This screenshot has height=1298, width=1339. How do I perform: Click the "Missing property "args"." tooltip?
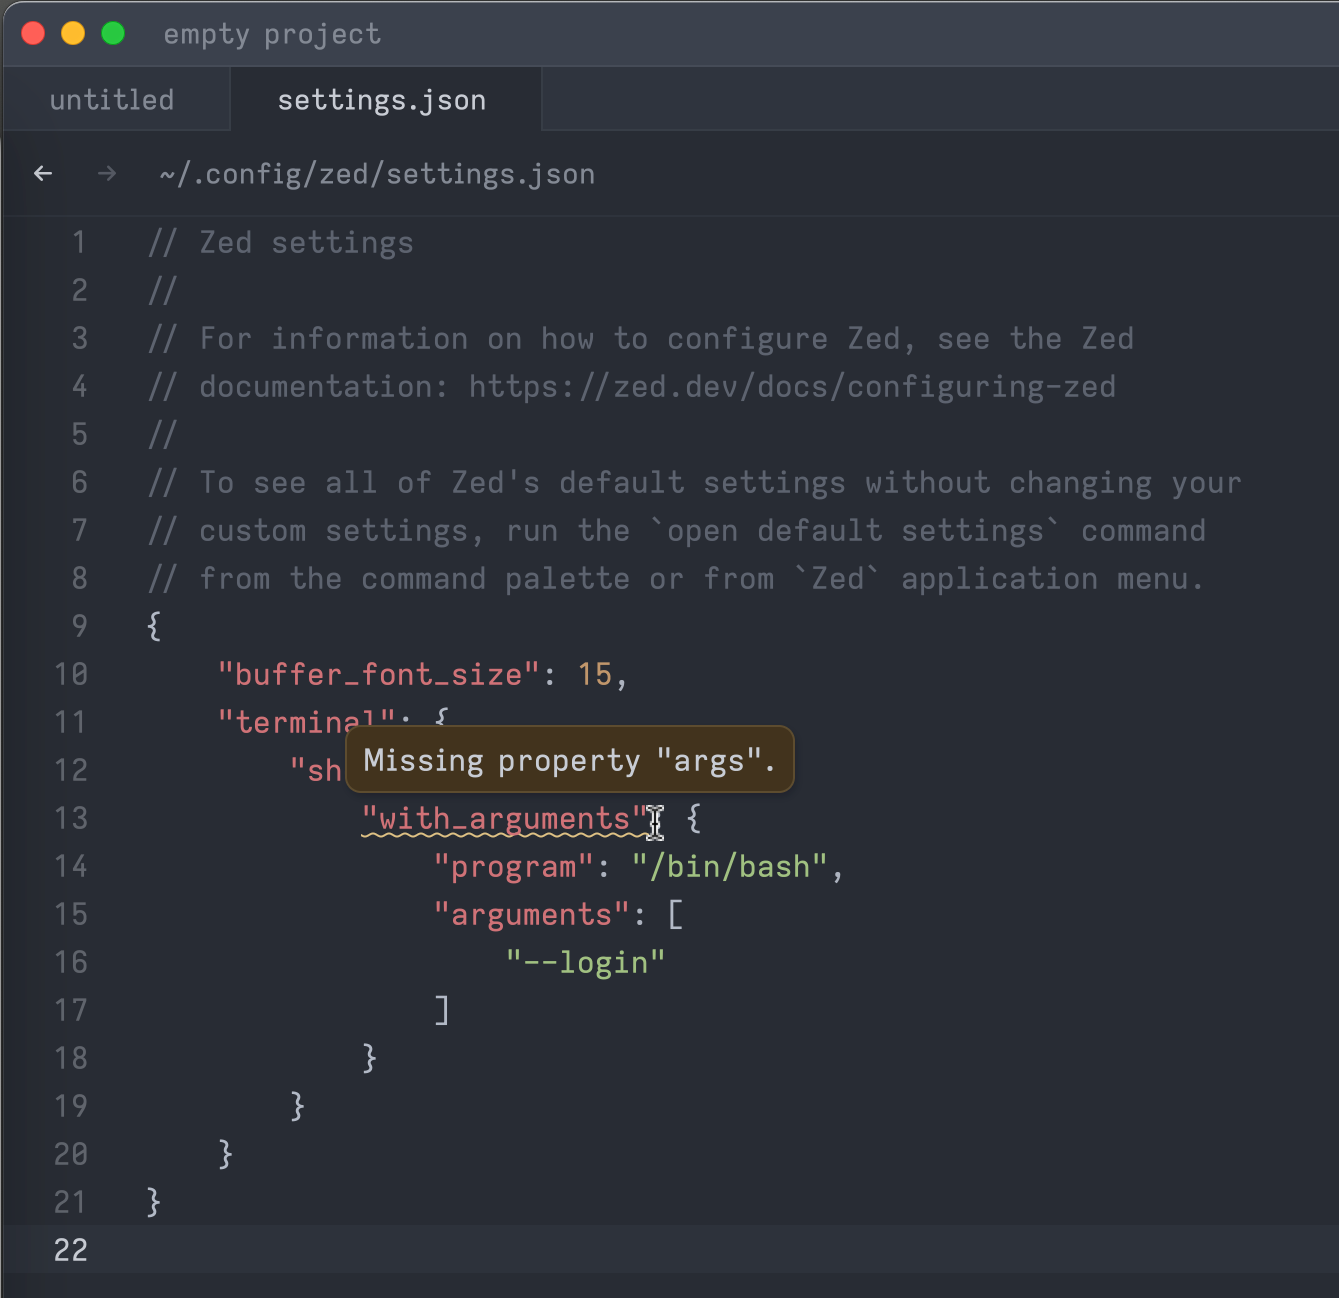[570, 760]
